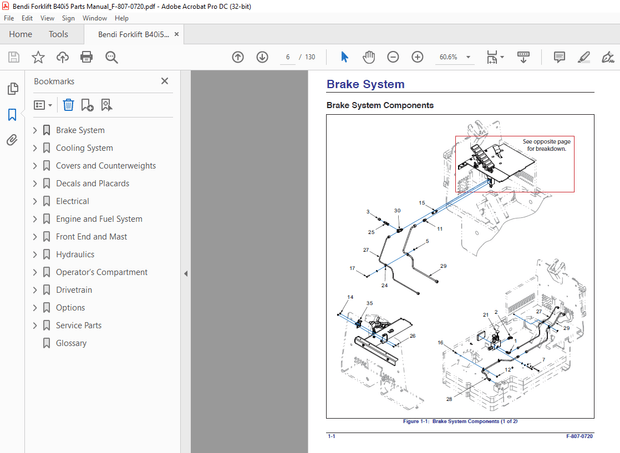Switch to the Tools tab
Viewport: 620px width, 453px height.
(x=59, y=34)
